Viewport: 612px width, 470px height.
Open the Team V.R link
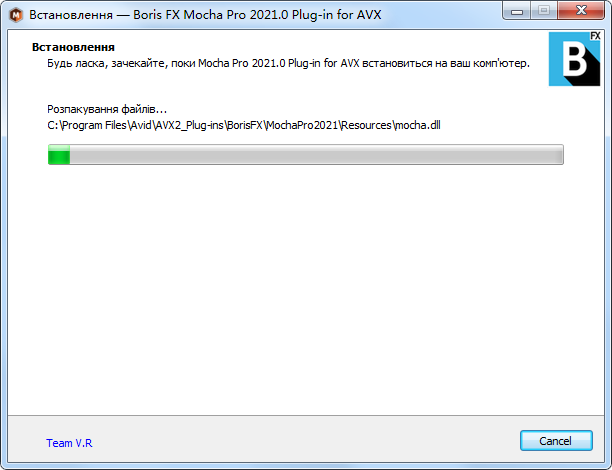pyautogui.click(x=69, y=443)
